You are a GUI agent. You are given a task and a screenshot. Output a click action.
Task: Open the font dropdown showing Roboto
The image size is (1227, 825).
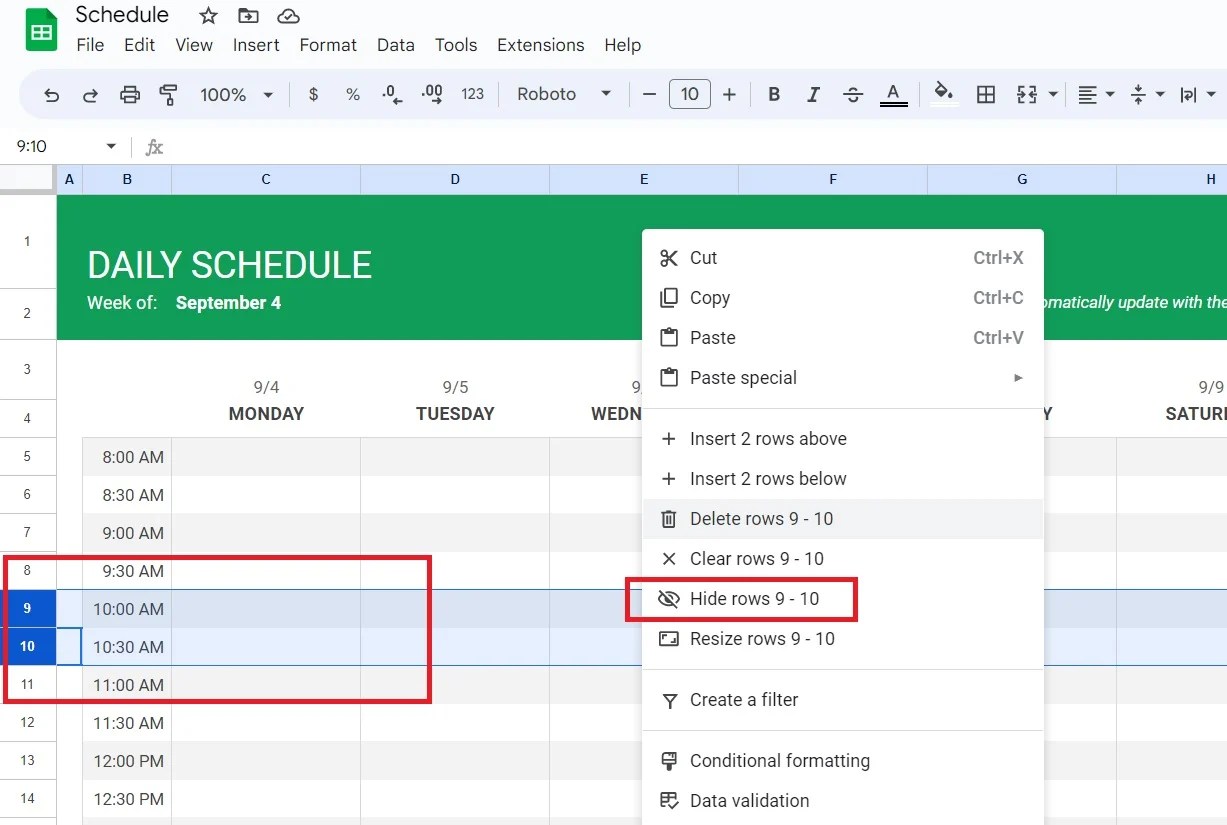tap(561, 94)
